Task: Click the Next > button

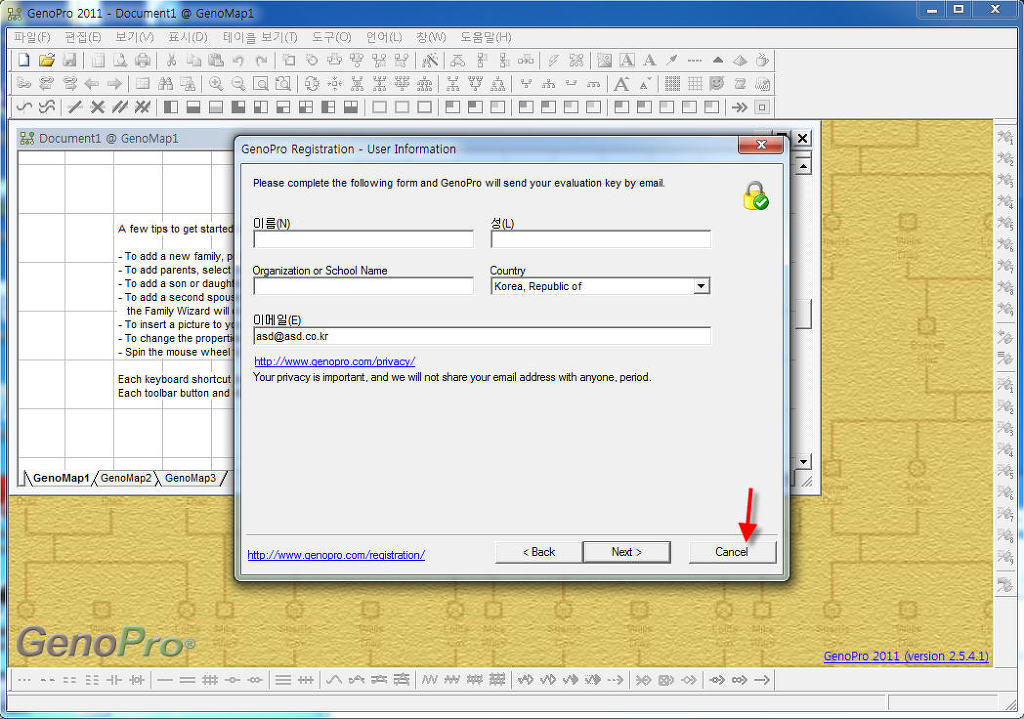Action: [x=626, y=552]
